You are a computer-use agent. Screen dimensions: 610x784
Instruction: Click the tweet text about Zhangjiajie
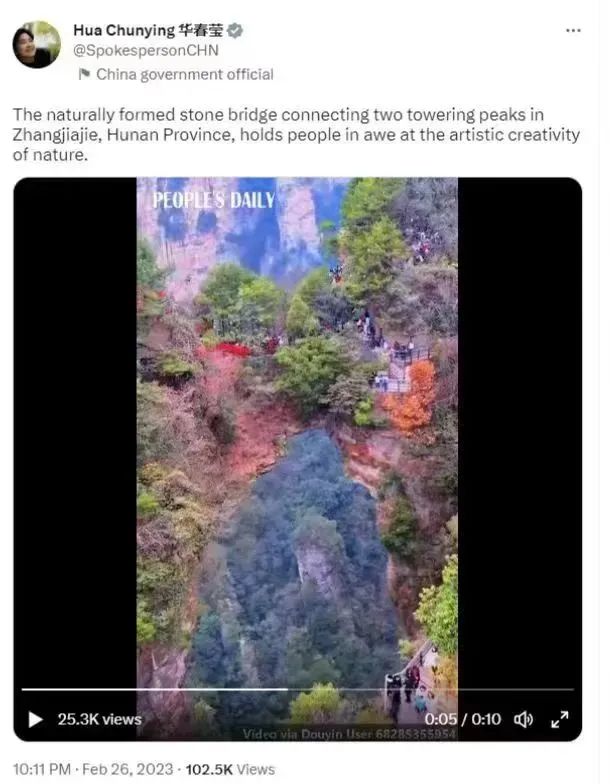point(296,134)
